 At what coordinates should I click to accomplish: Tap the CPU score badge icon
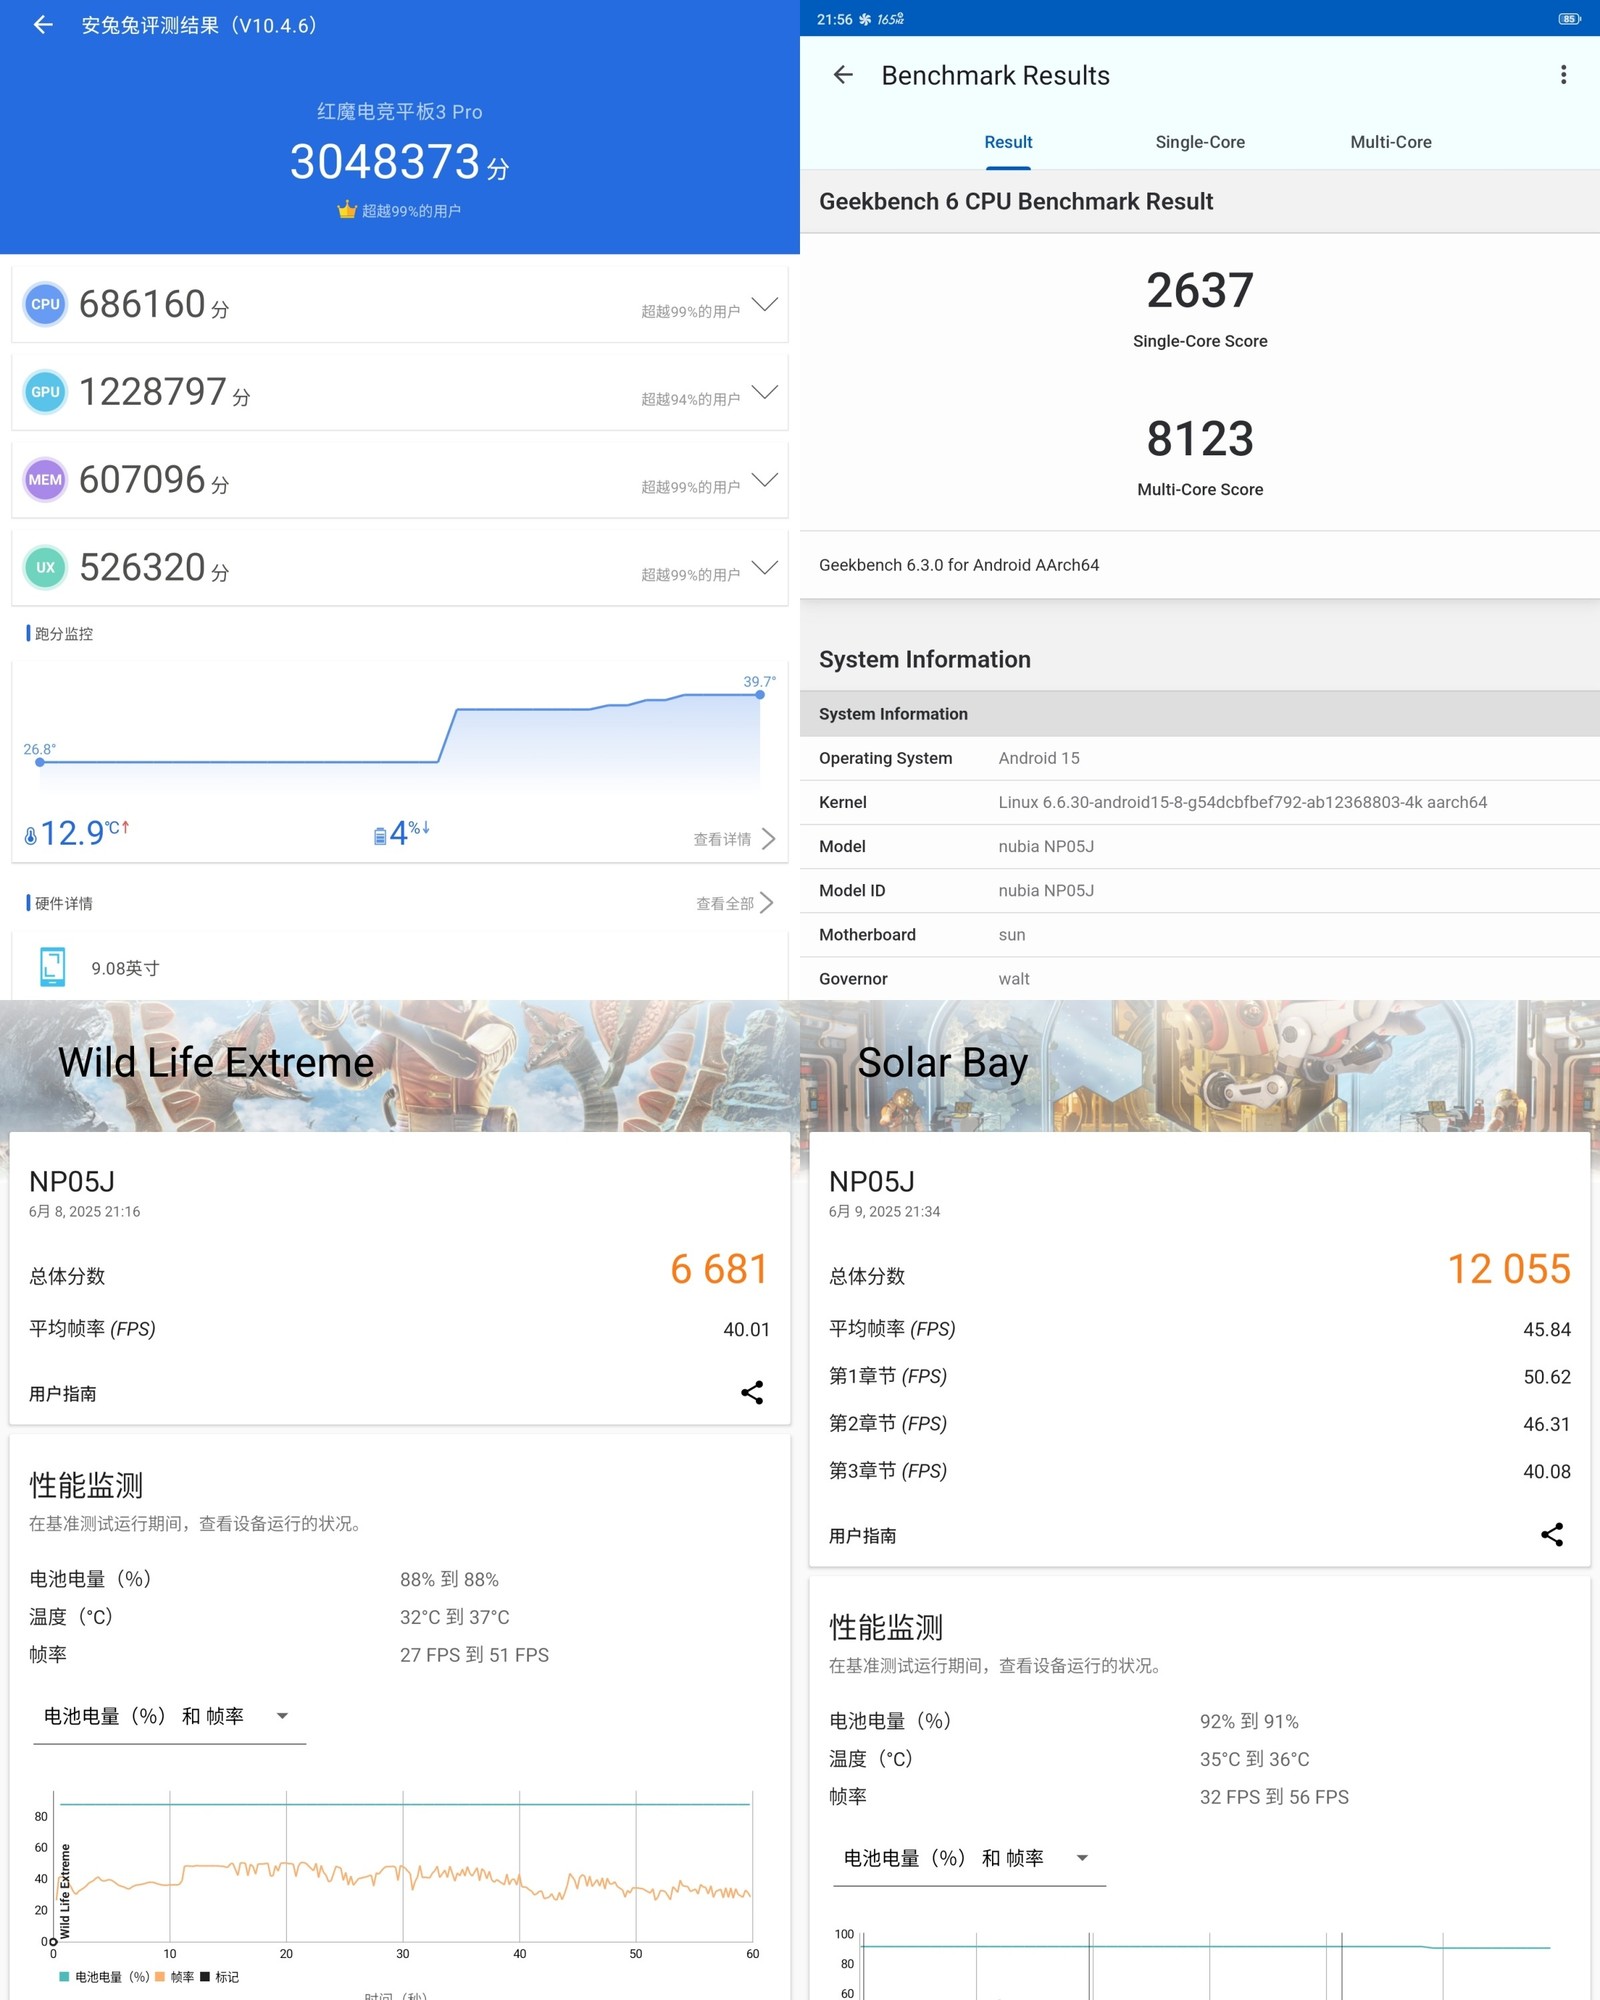pos(45,304)
